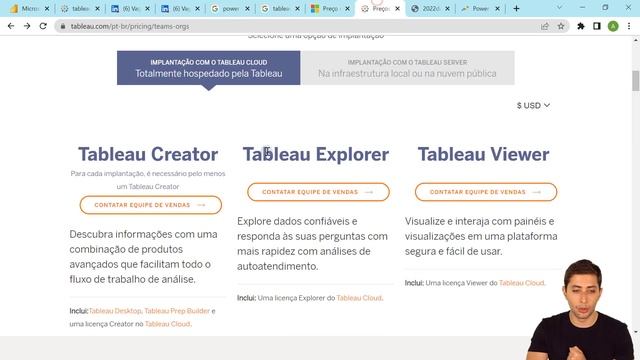Open the Tableau Desktop link

(115, 311)
